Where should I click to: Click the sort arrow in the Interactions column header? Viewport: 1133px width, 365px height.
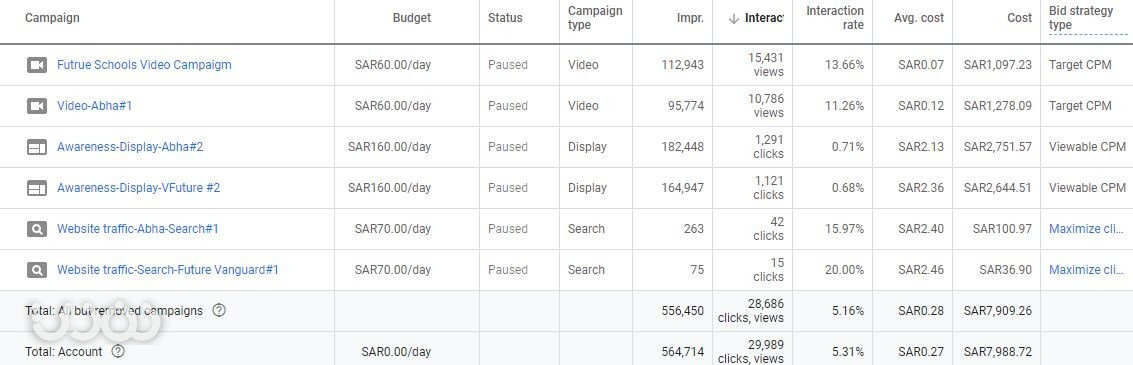tap(734, 19)
